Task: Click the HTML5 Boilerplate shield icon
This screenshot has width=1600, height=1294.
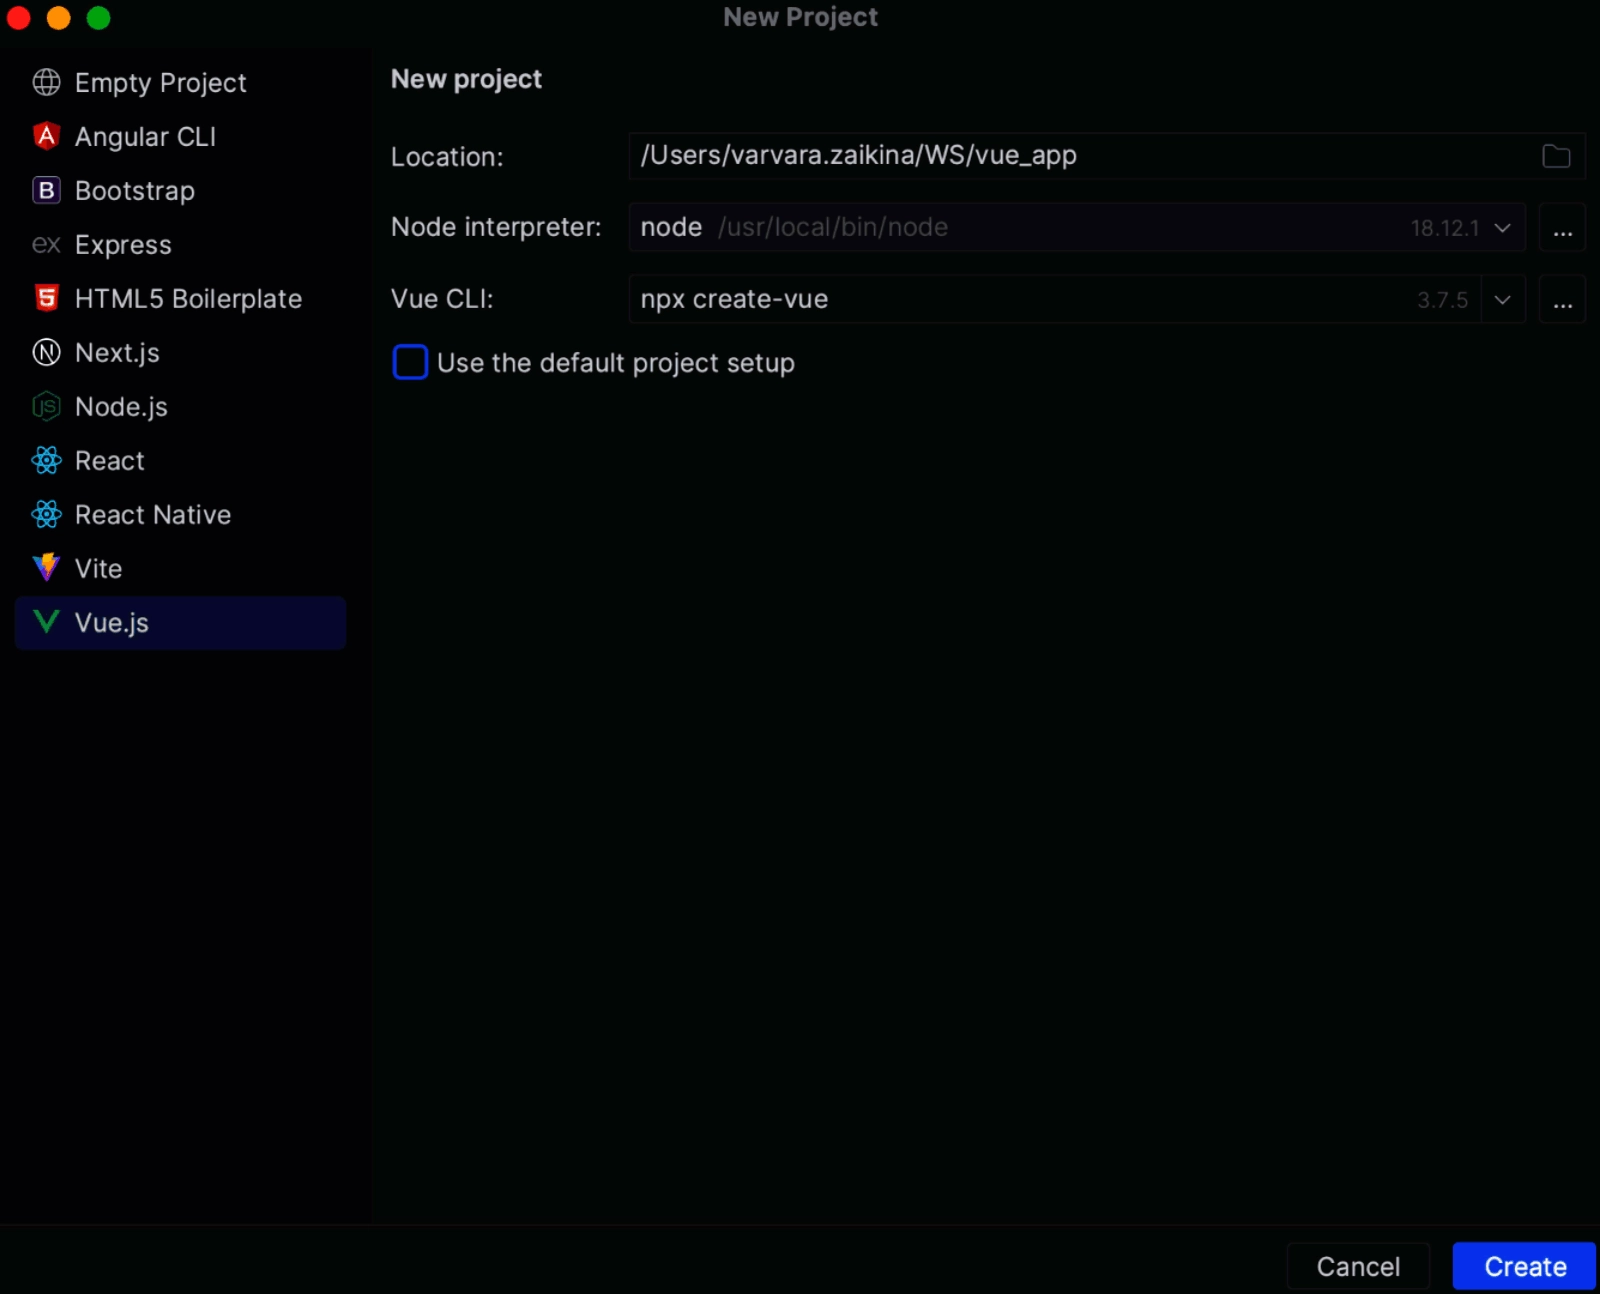Action: [46, 298]
